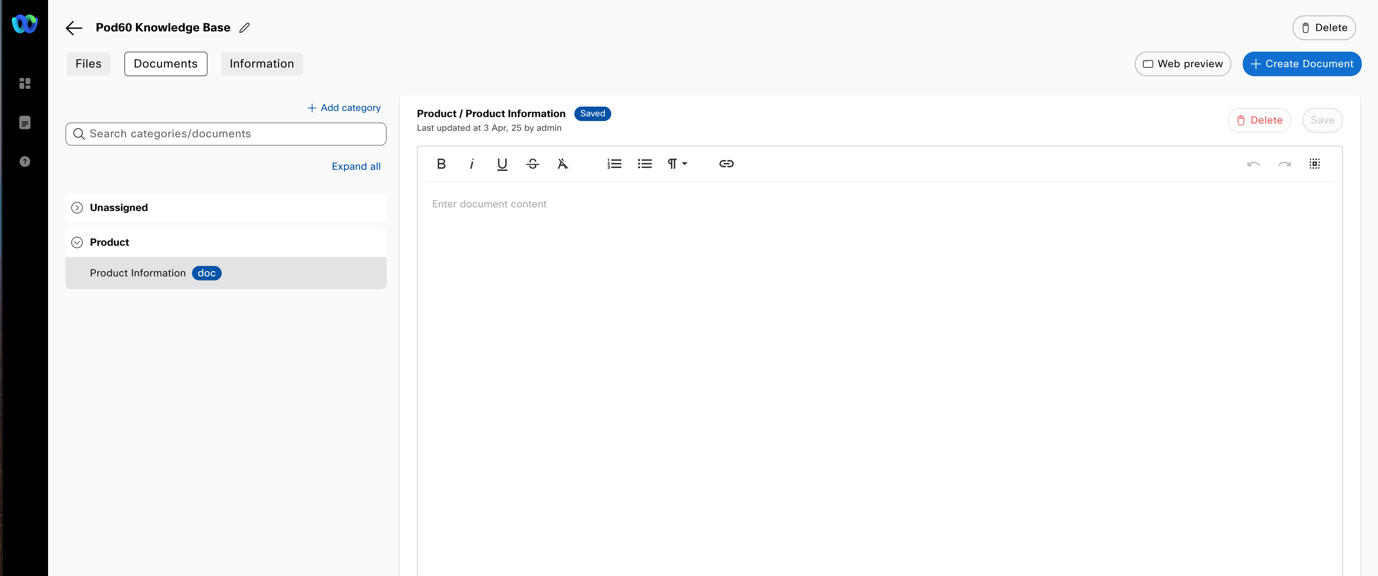
Task: Insert a bulleted list
Action: tap(645, 164)
